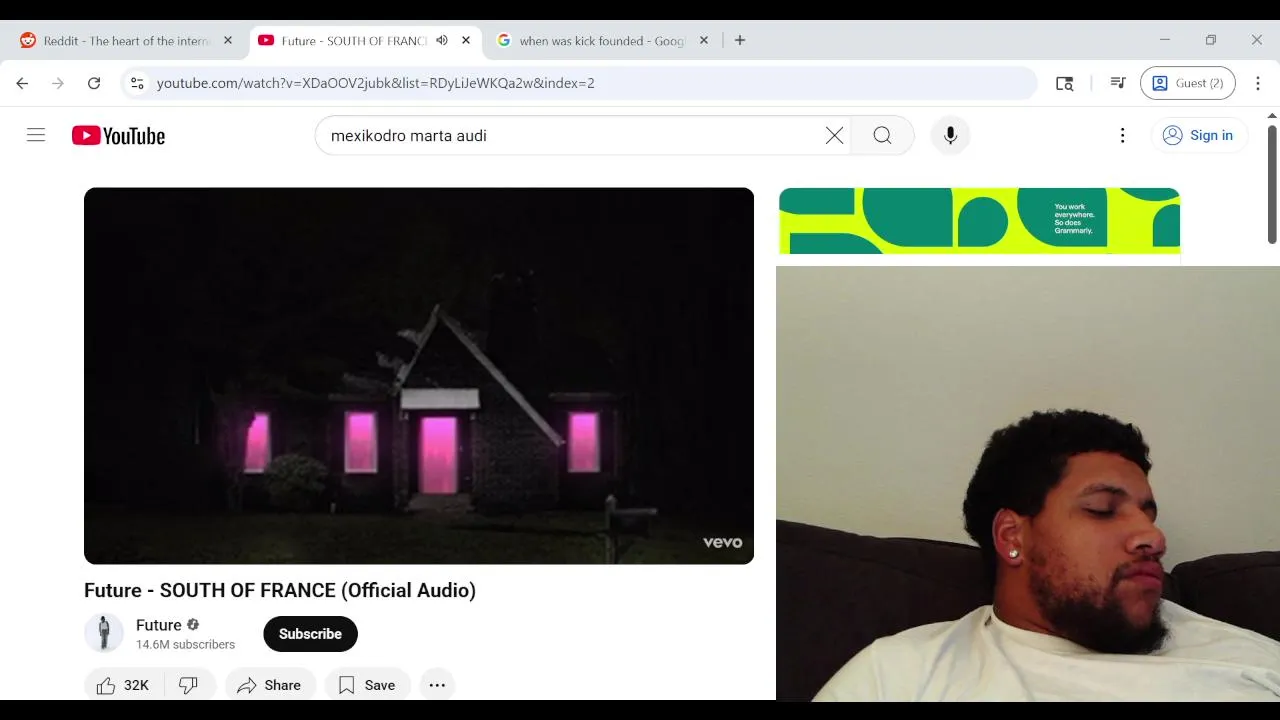Share the video
Image resolution: width=1280 pixels, height=720 pixels.
pos(269,685)
